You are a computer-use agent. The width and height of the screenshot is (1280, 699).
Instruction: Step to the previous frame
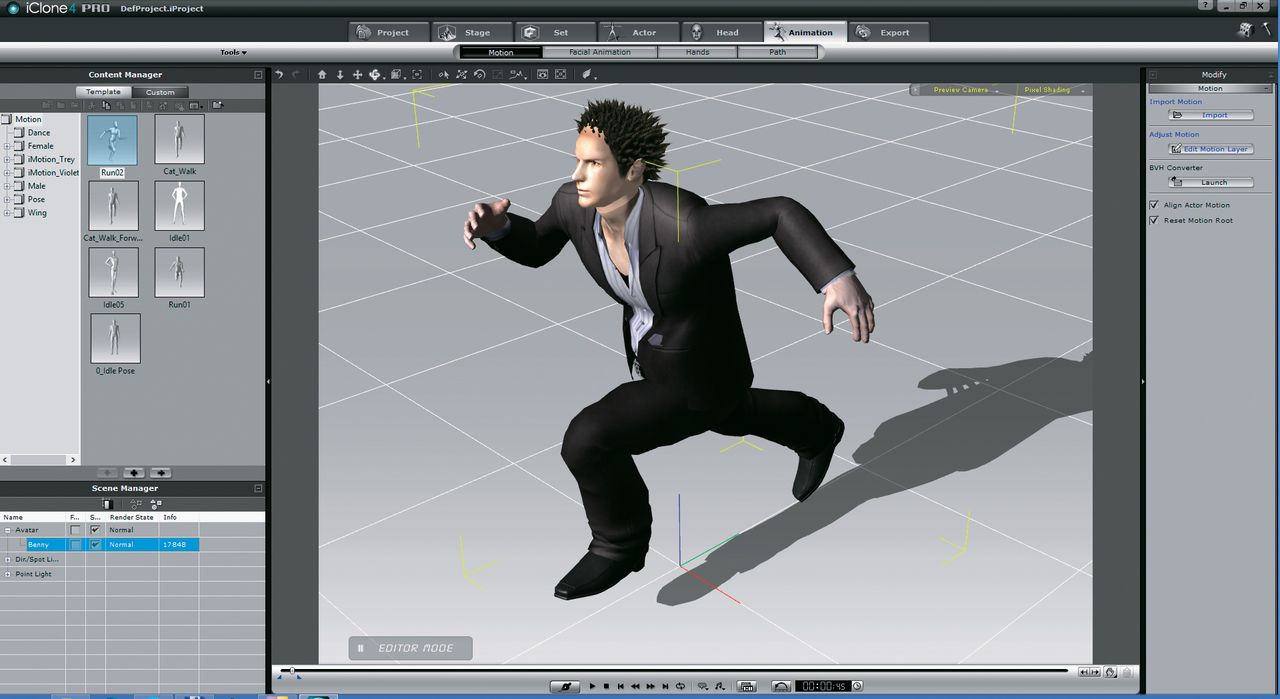click(x=635, y=686)
